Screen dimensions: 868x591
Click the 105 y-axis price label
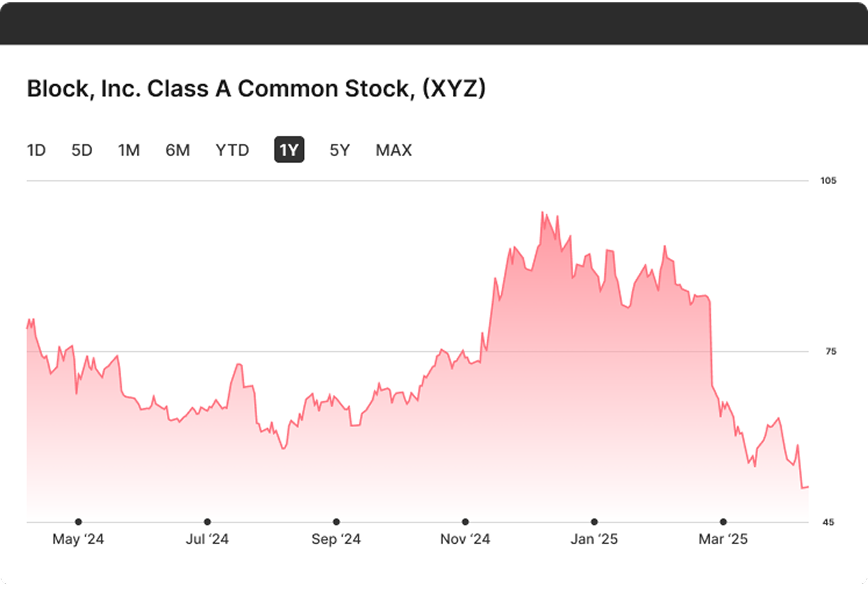(x=828, y=180)
